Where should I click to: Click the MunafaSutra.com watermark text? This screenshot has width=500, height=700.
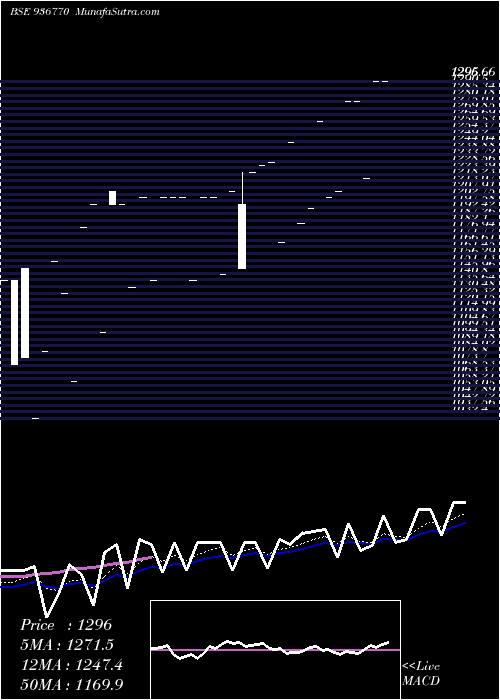(x=118, y=12)
